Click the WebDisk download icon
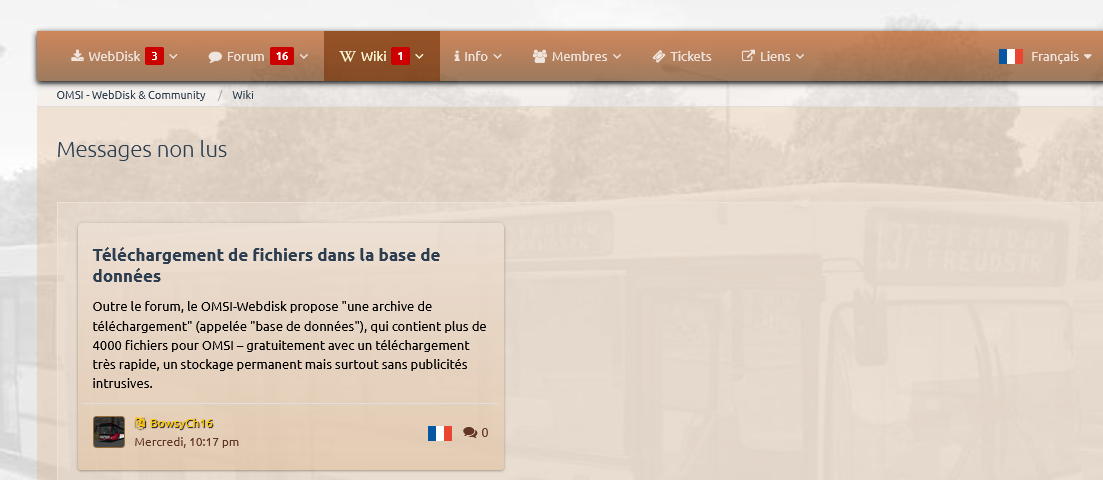Image resolution: width=1103 pixels, height=480 pixels. click(x=77, y=56)
